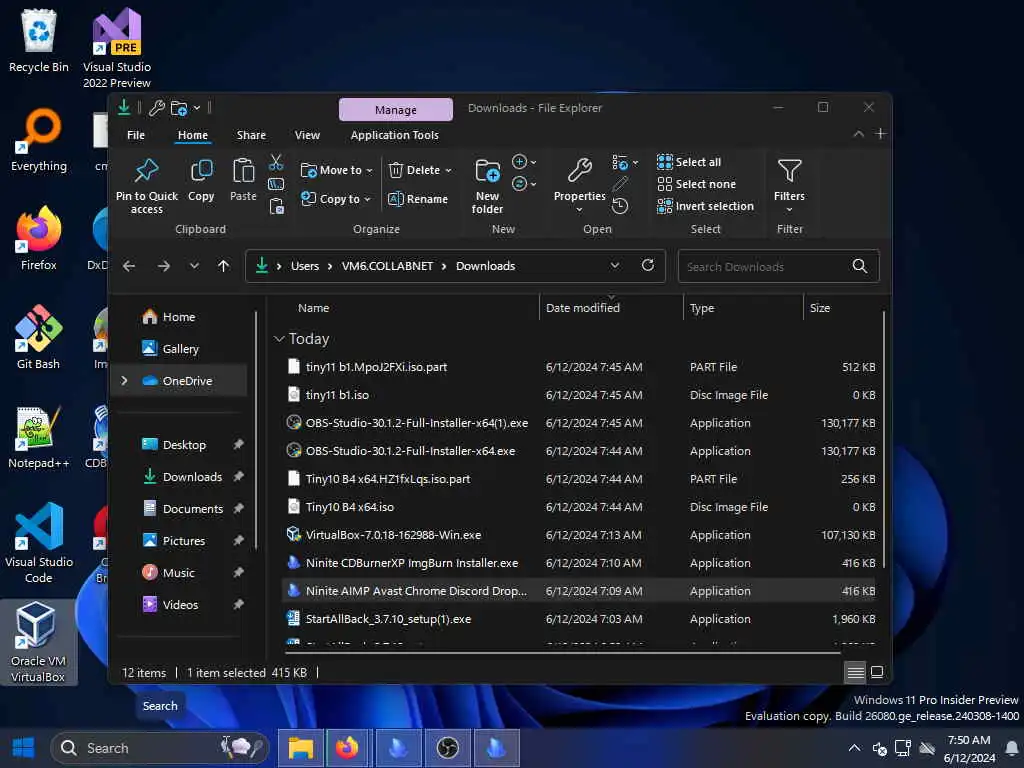Viewport: 1024px width, 768px height.
Task: Open the Application Tools tab
Action: 394,135
